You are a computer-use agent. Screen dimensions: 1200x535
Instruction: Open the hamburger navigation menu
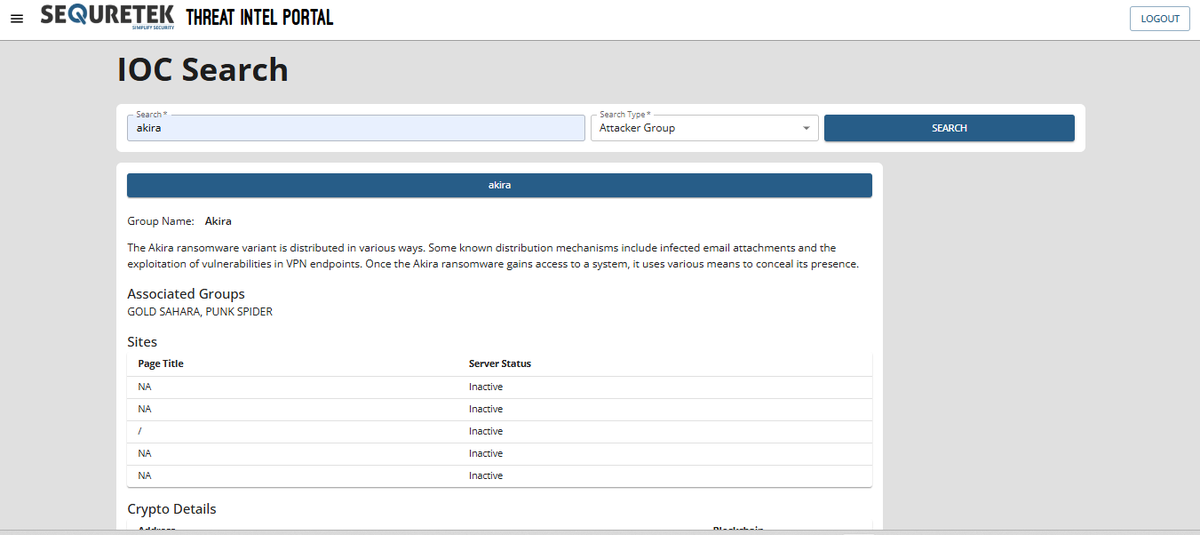[16, 20]
